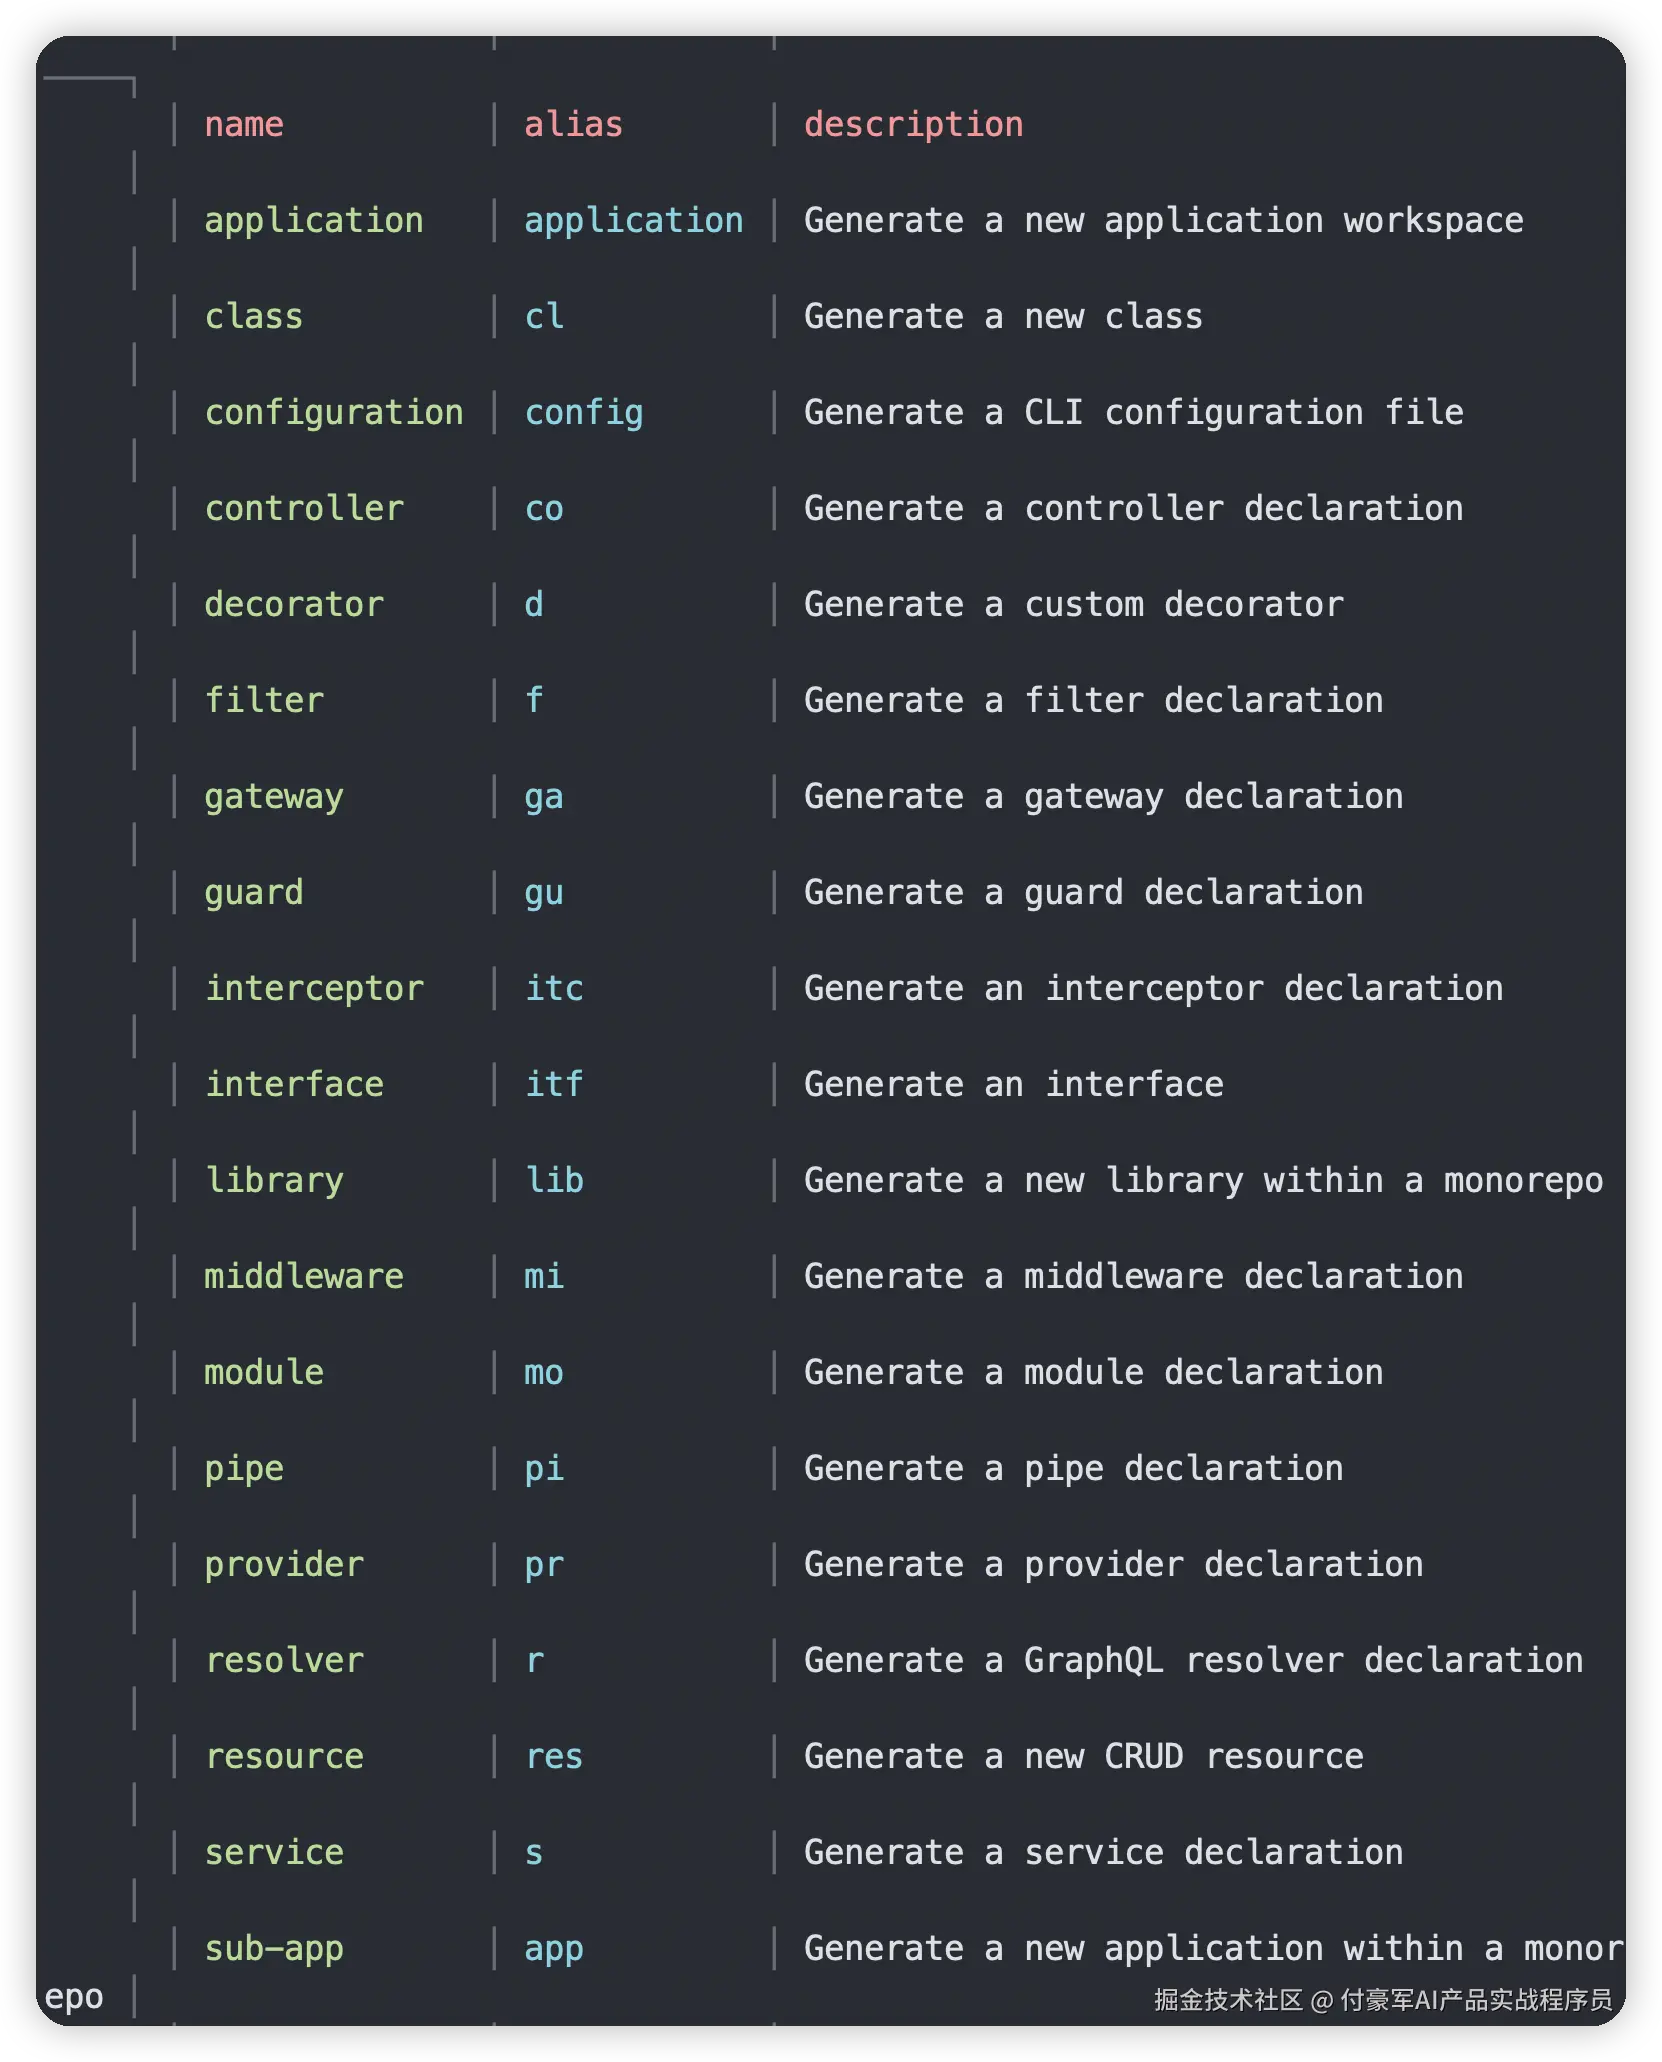
Task: Click the 'name' column header
Action: pos(244,124)
